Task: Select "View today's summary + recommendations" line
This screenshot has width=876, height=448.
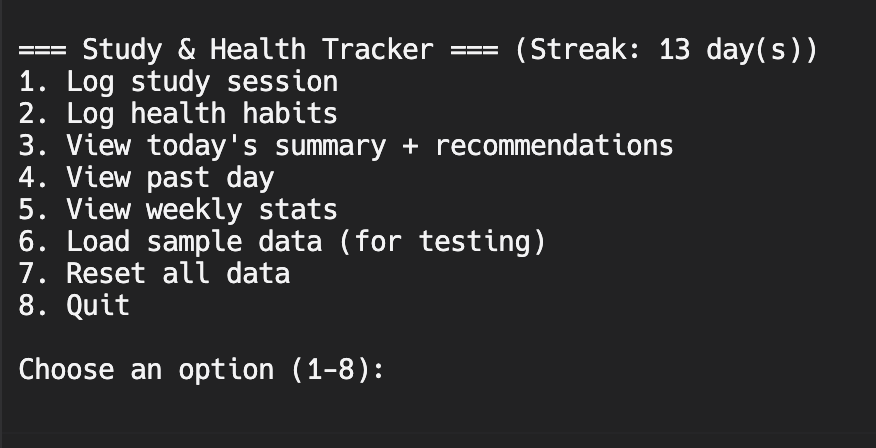Action: point(346,146)
